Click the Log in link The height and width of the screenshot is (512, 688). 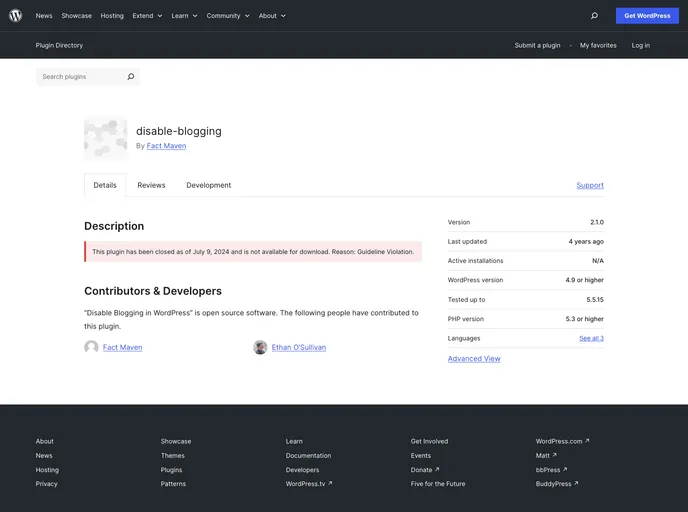[x=641, y=45]
